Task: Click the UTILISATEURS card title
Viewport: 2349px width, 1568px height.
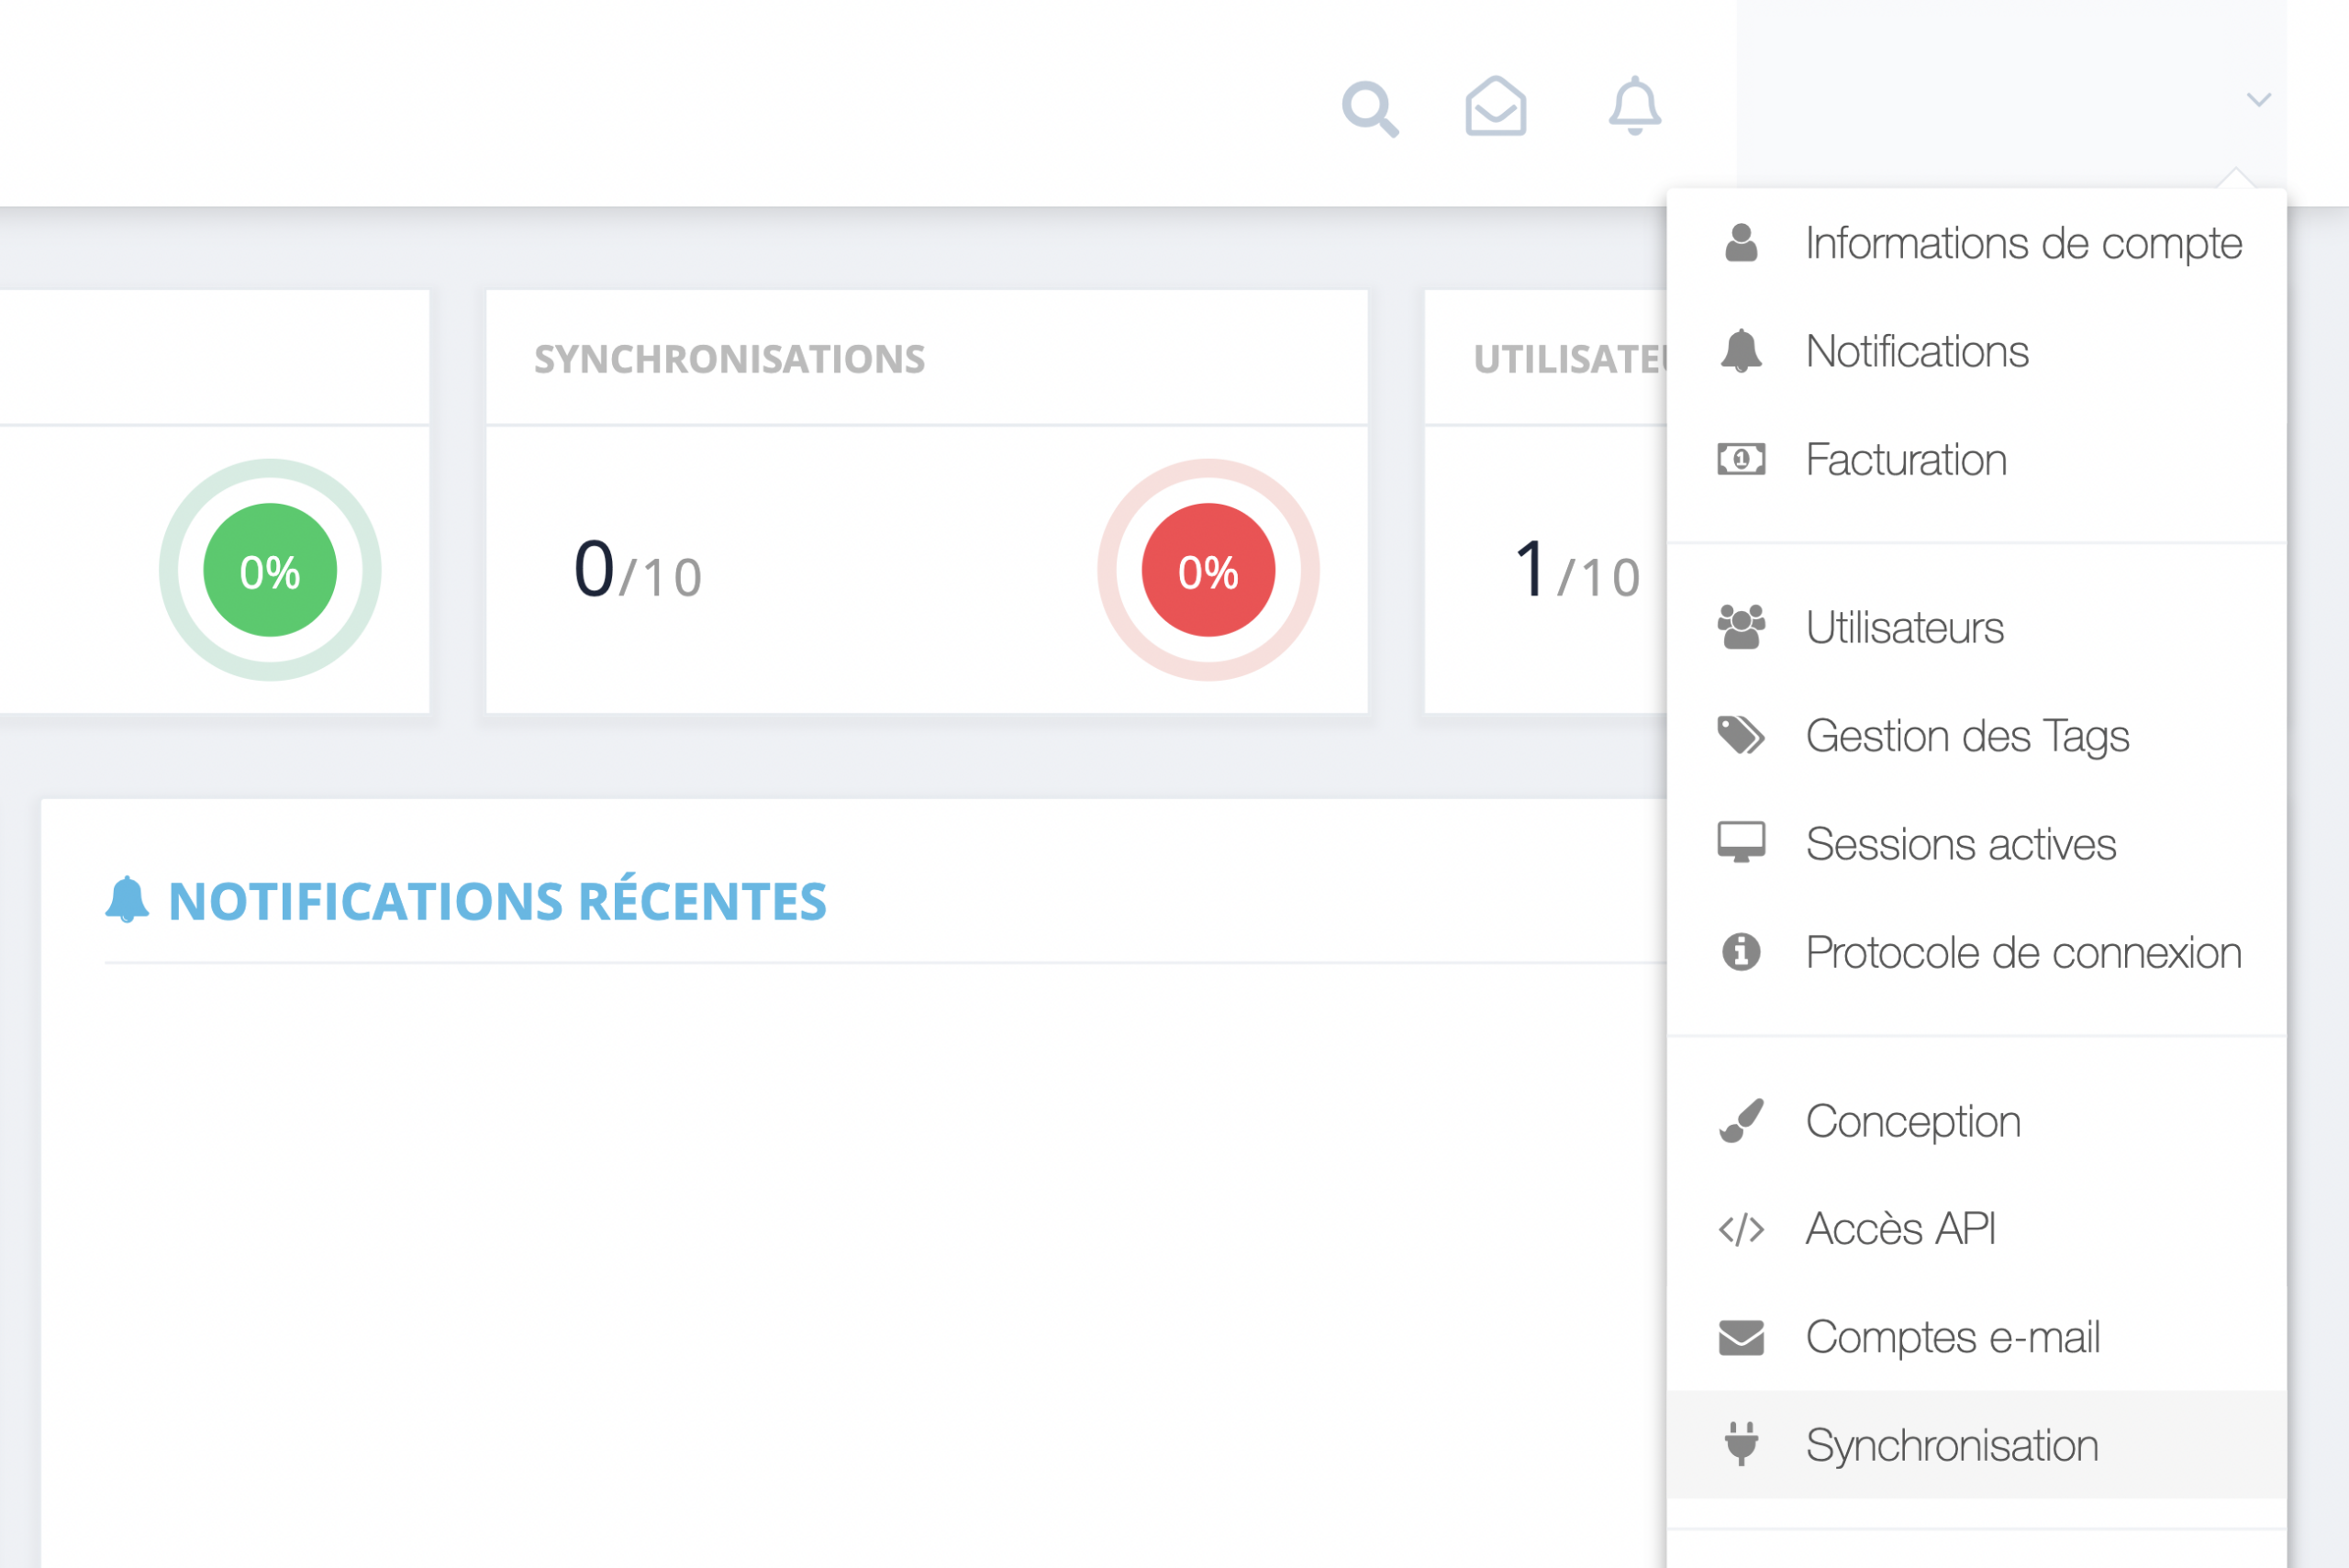Action: tap(1570, 359)
